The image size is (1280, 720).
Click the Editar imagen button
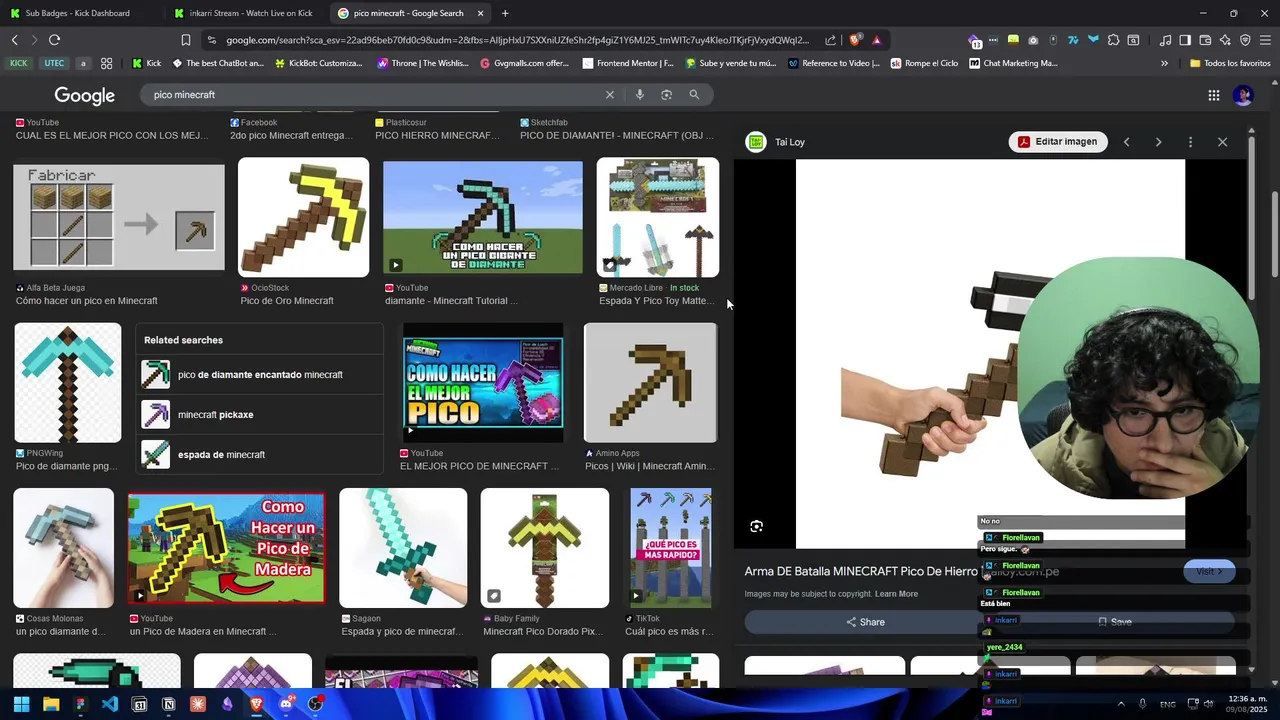point(1058,142)
